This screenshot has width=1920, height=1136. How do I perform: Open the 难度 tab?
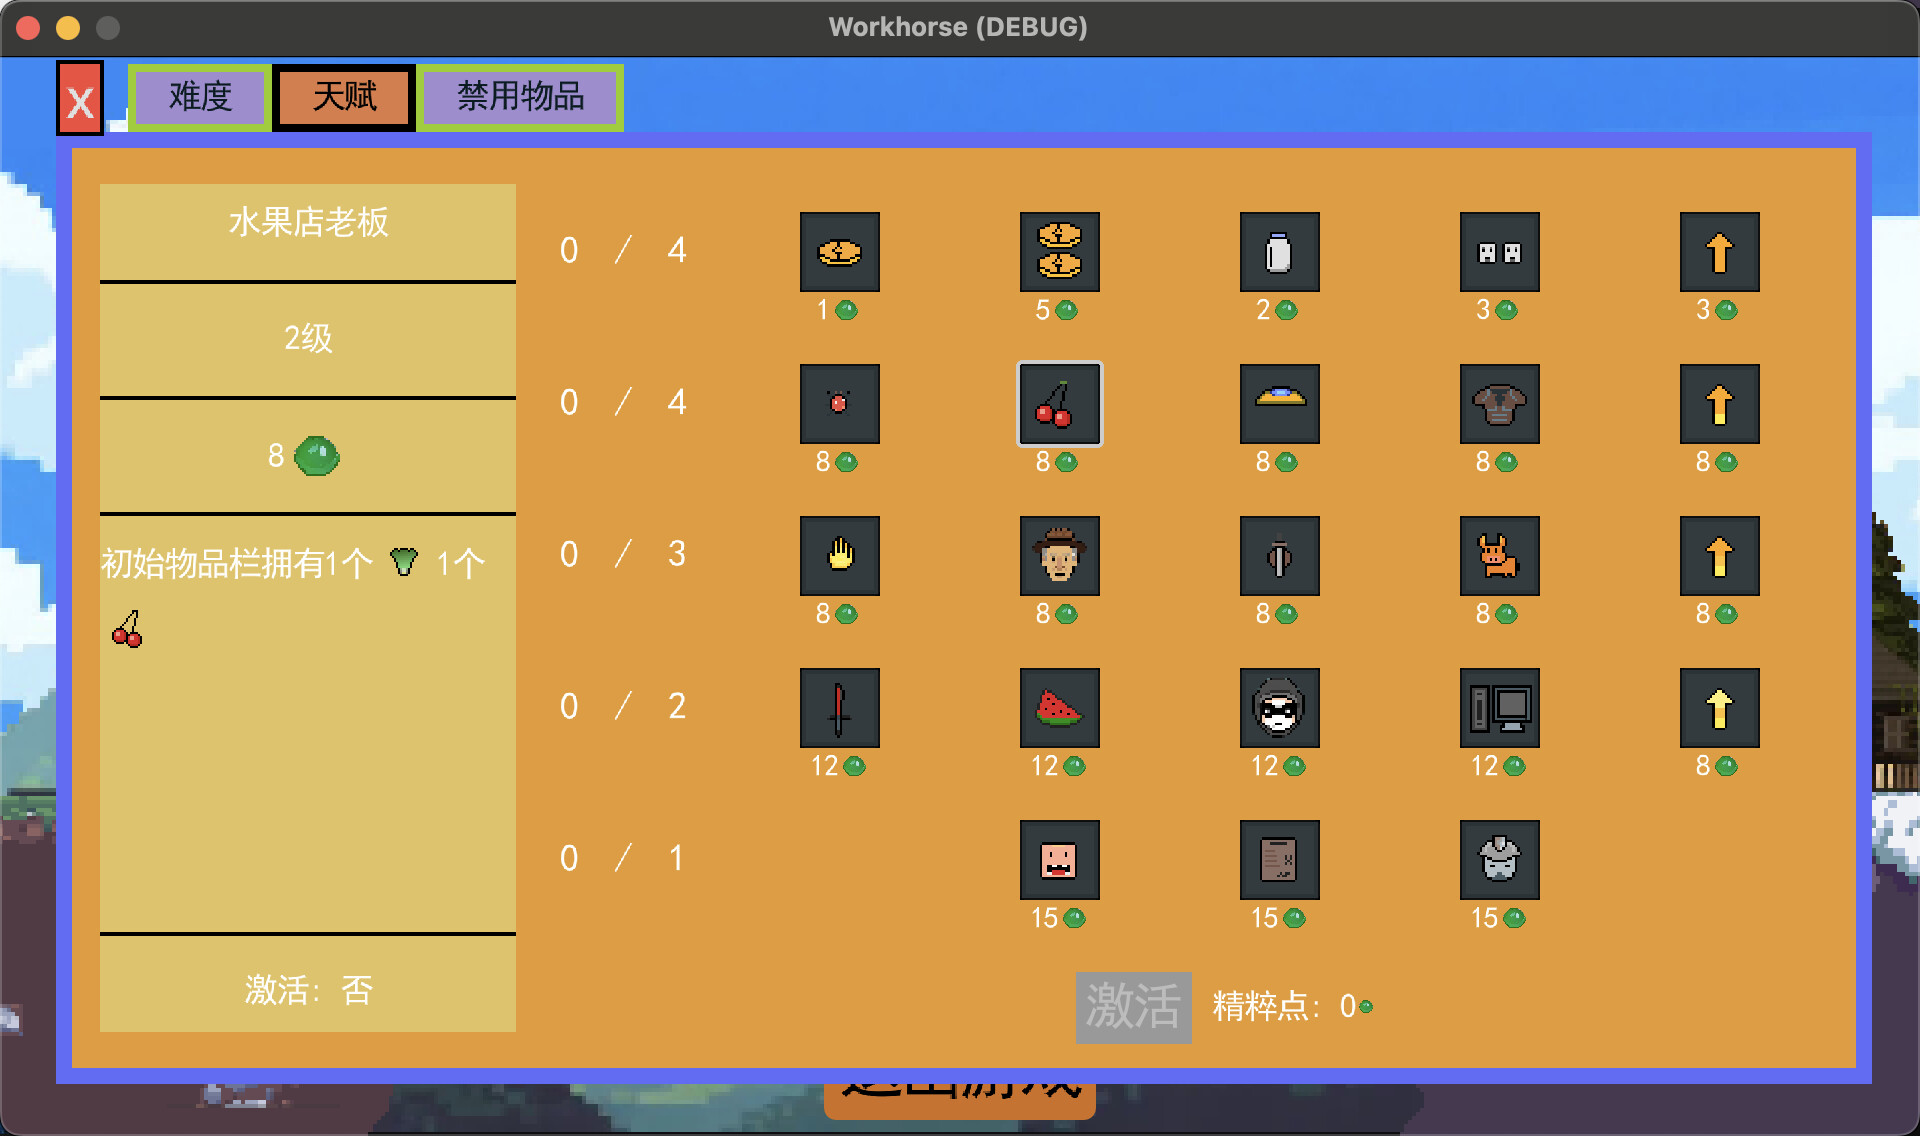198,97
